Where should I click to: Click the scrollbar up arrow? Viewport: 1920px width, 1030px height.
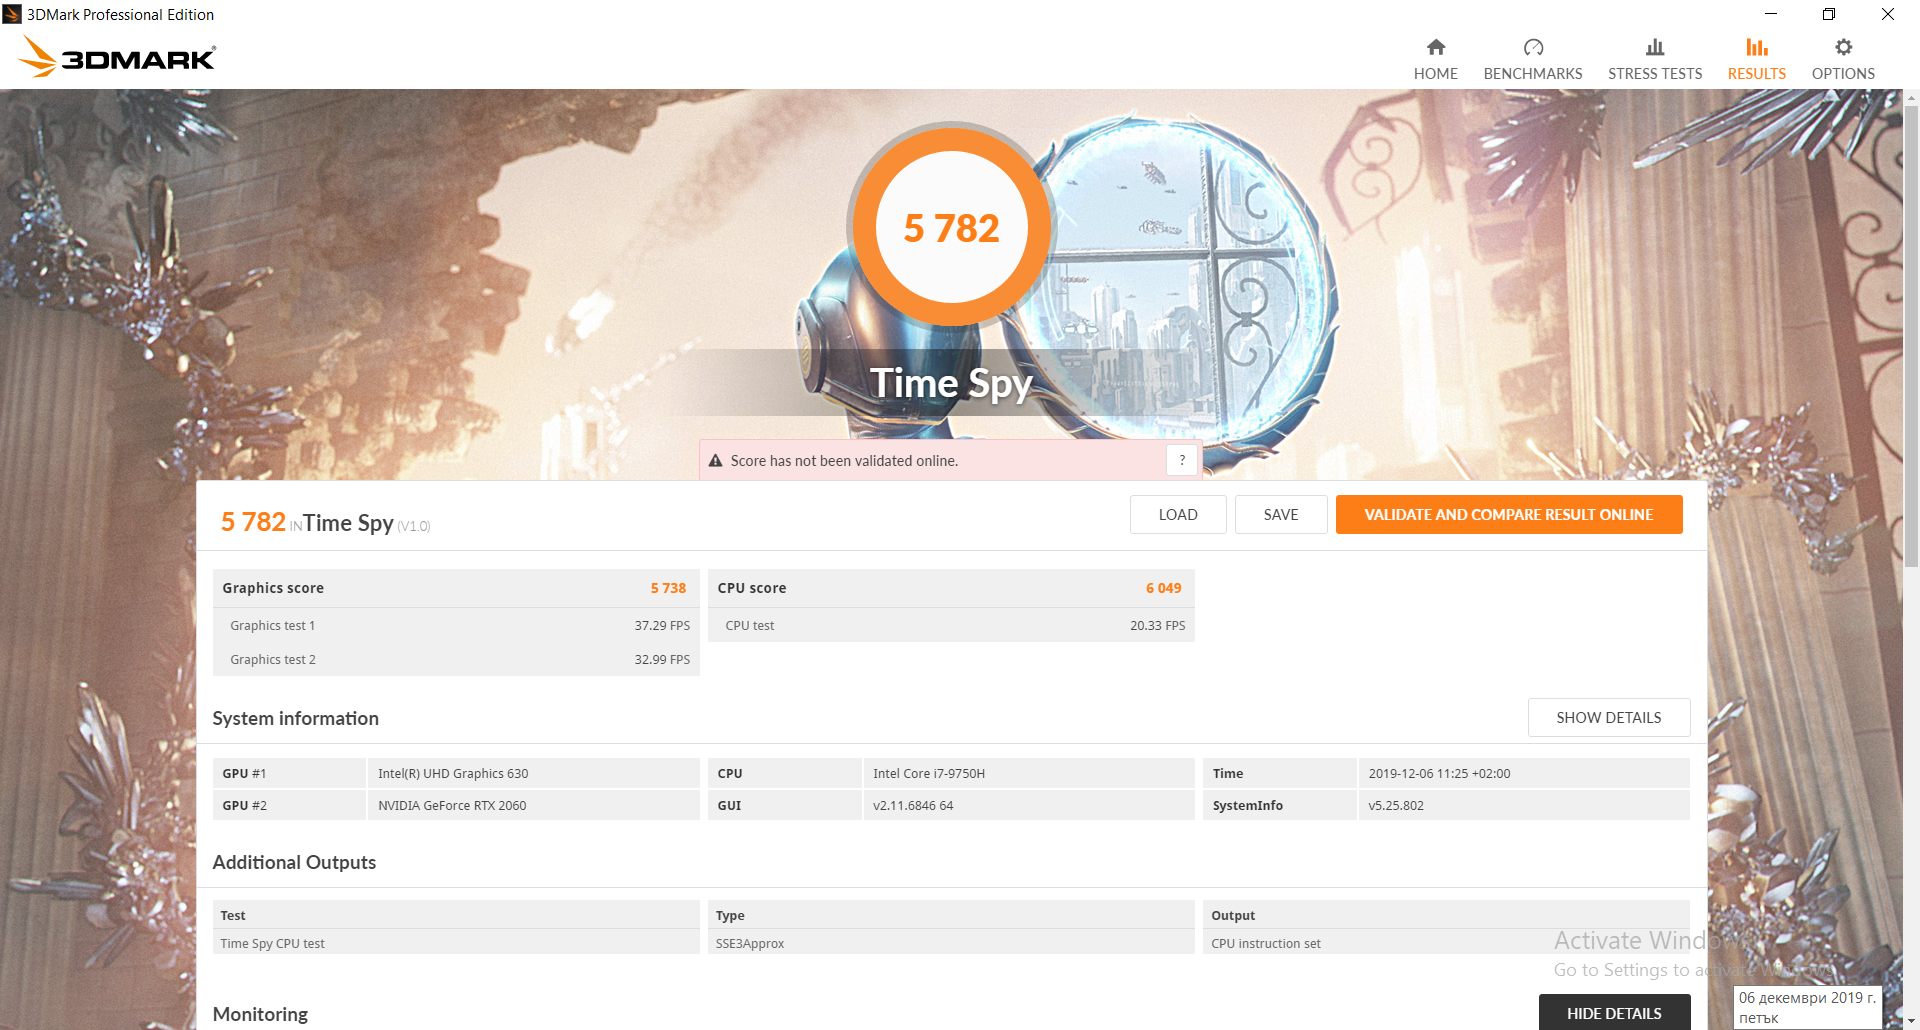1911,98
